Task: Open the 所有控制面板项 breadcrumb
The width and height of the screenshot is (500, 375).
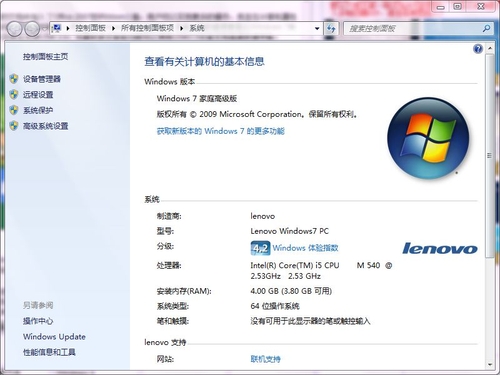Action: click(147, 28)
